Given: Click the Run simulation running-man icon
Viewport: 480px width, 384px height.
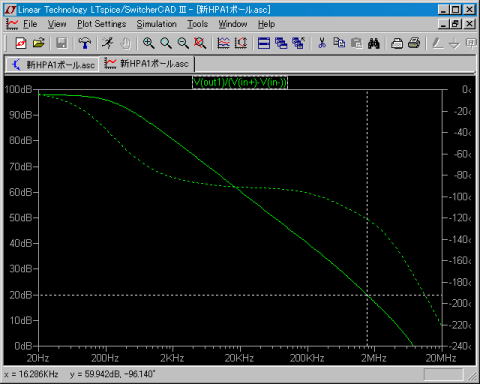Looking at the screenshot, I should (108, 43).
